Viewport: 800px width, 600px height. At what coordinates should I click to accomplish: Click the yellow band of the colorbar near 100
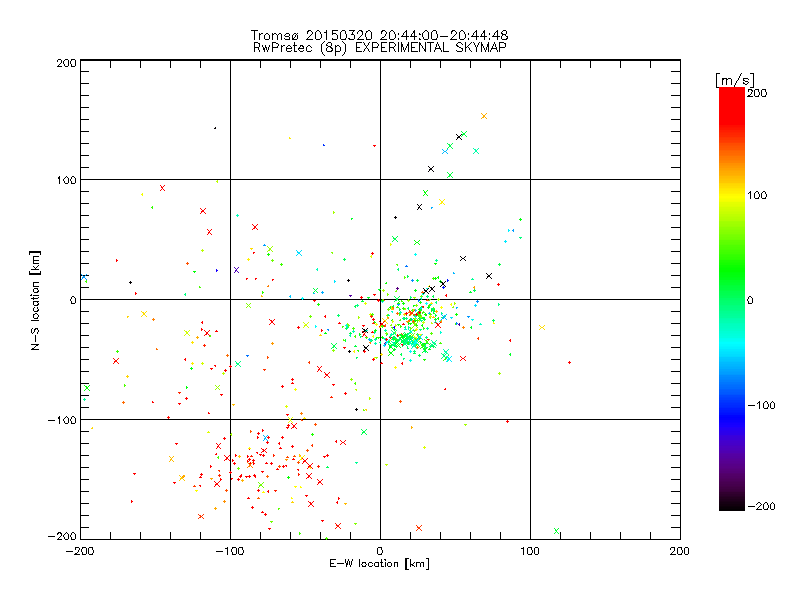[x=732, y=195]
